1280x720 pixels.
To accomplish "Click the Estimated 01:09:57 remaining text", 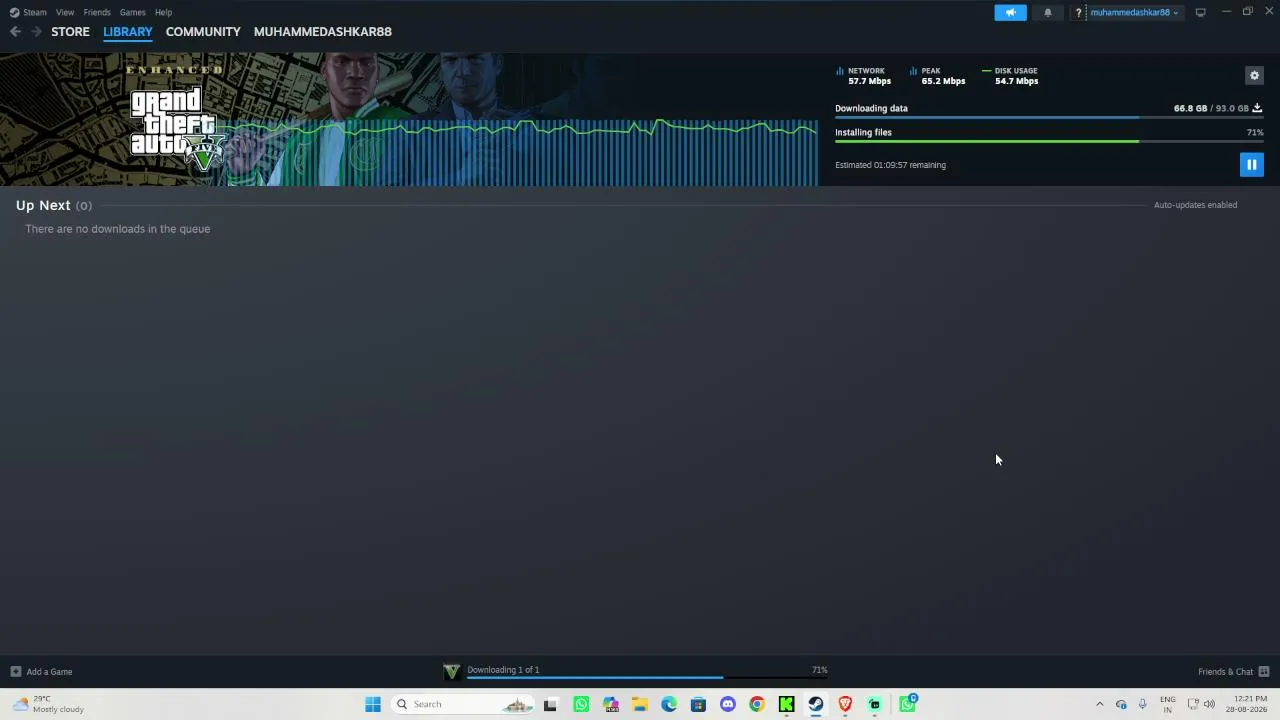I will [x=890, y=165].
